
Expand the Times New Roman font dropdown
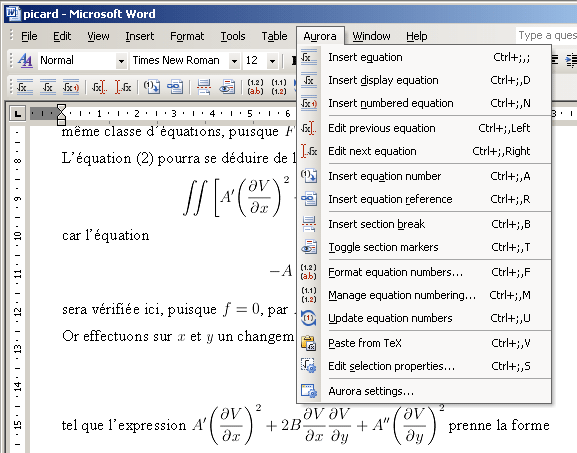(x=234, y=61)
